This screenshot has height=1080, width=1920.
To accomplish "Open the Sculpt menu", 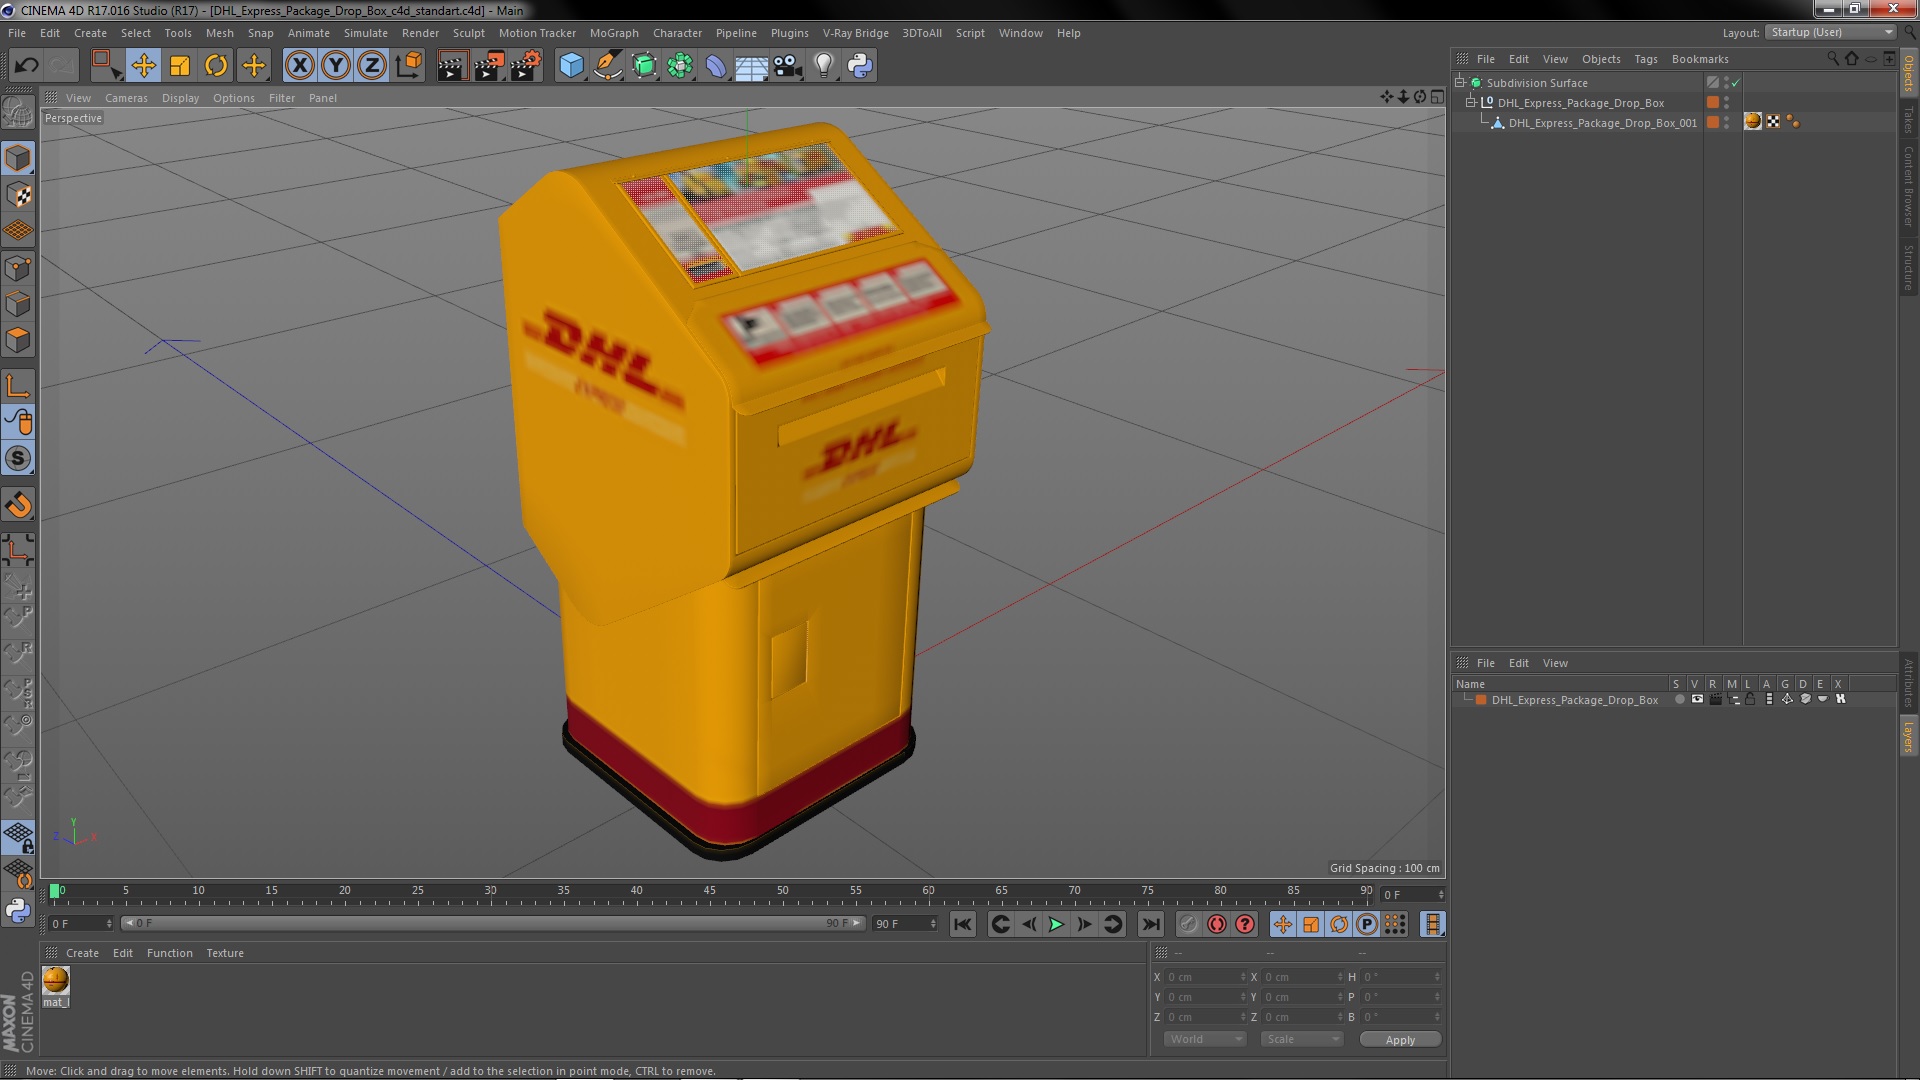I will click(468, 33).
